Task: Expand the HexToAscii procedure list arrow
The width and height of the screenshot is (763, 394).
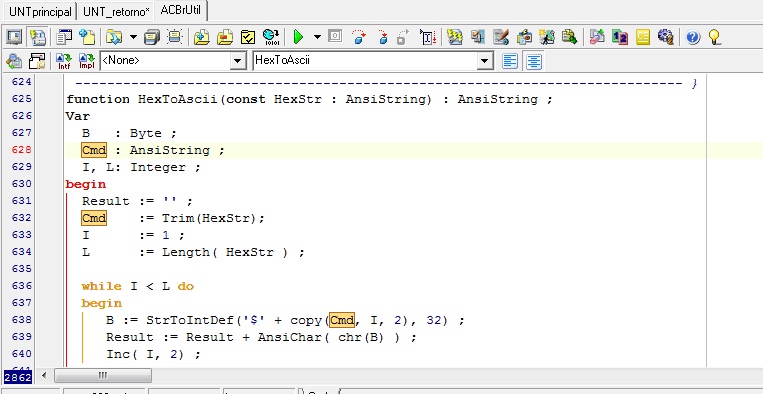Action: point(485,61)
